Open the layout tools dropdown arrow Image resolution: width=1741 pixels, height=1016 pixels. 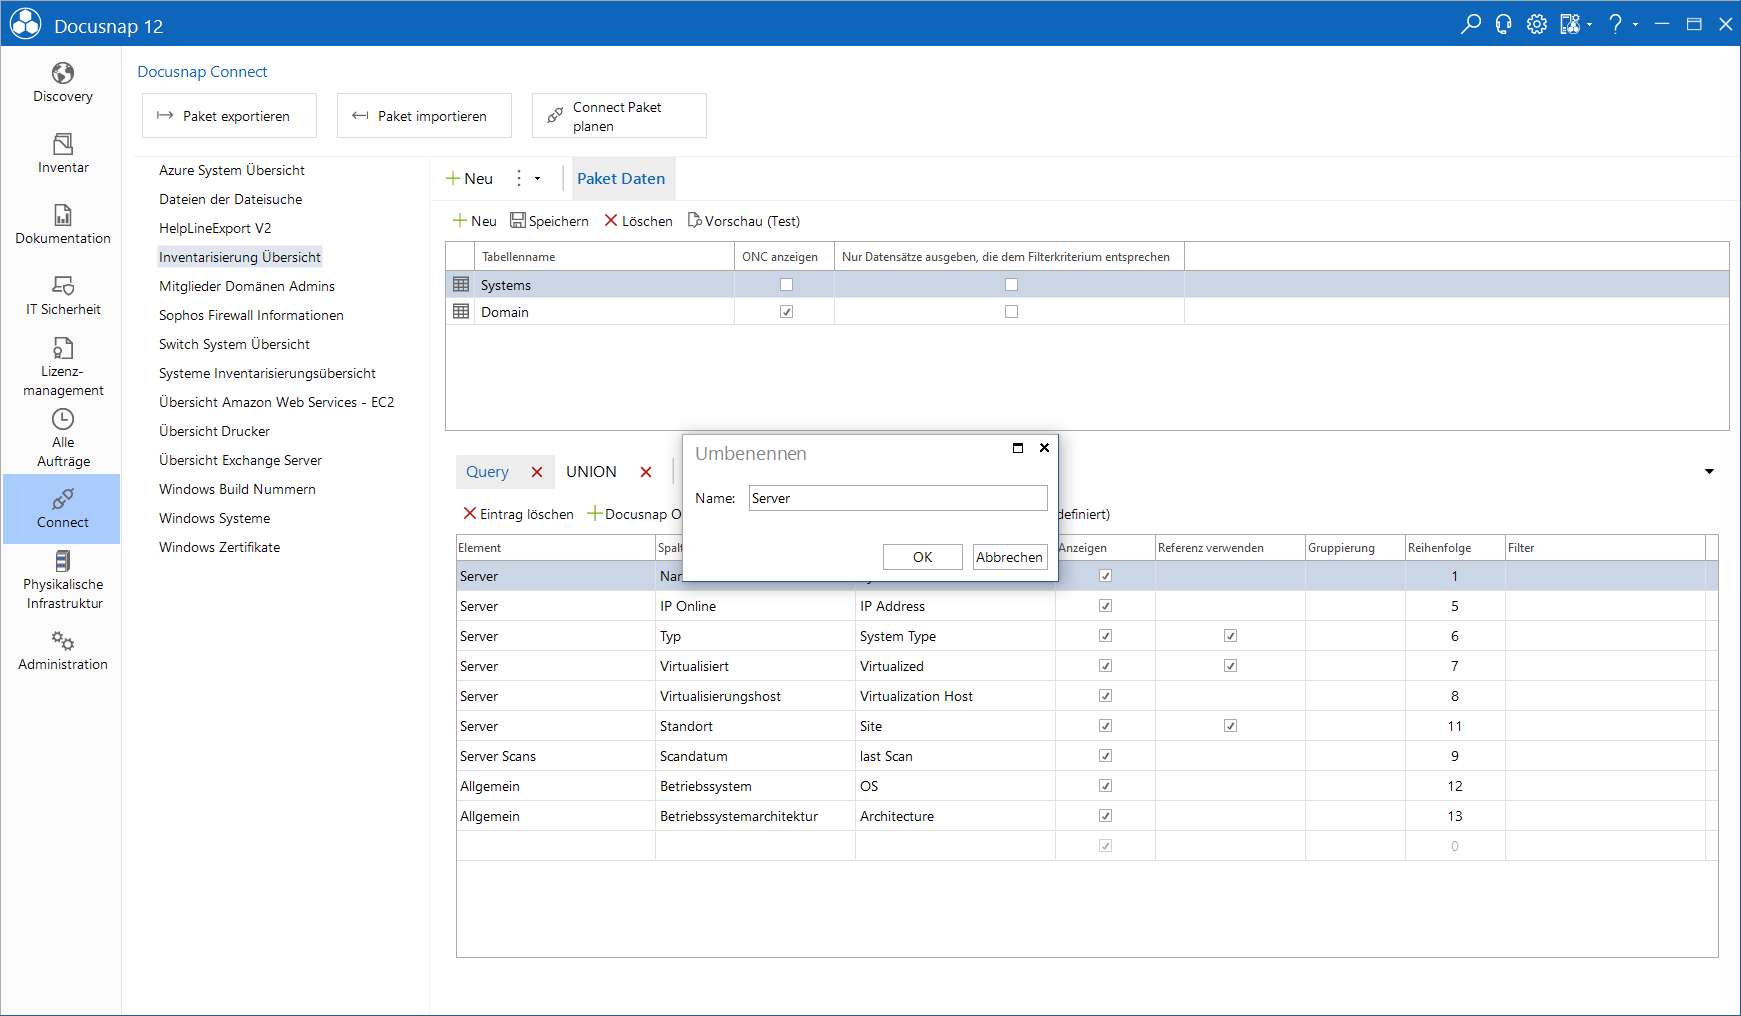1589,25
